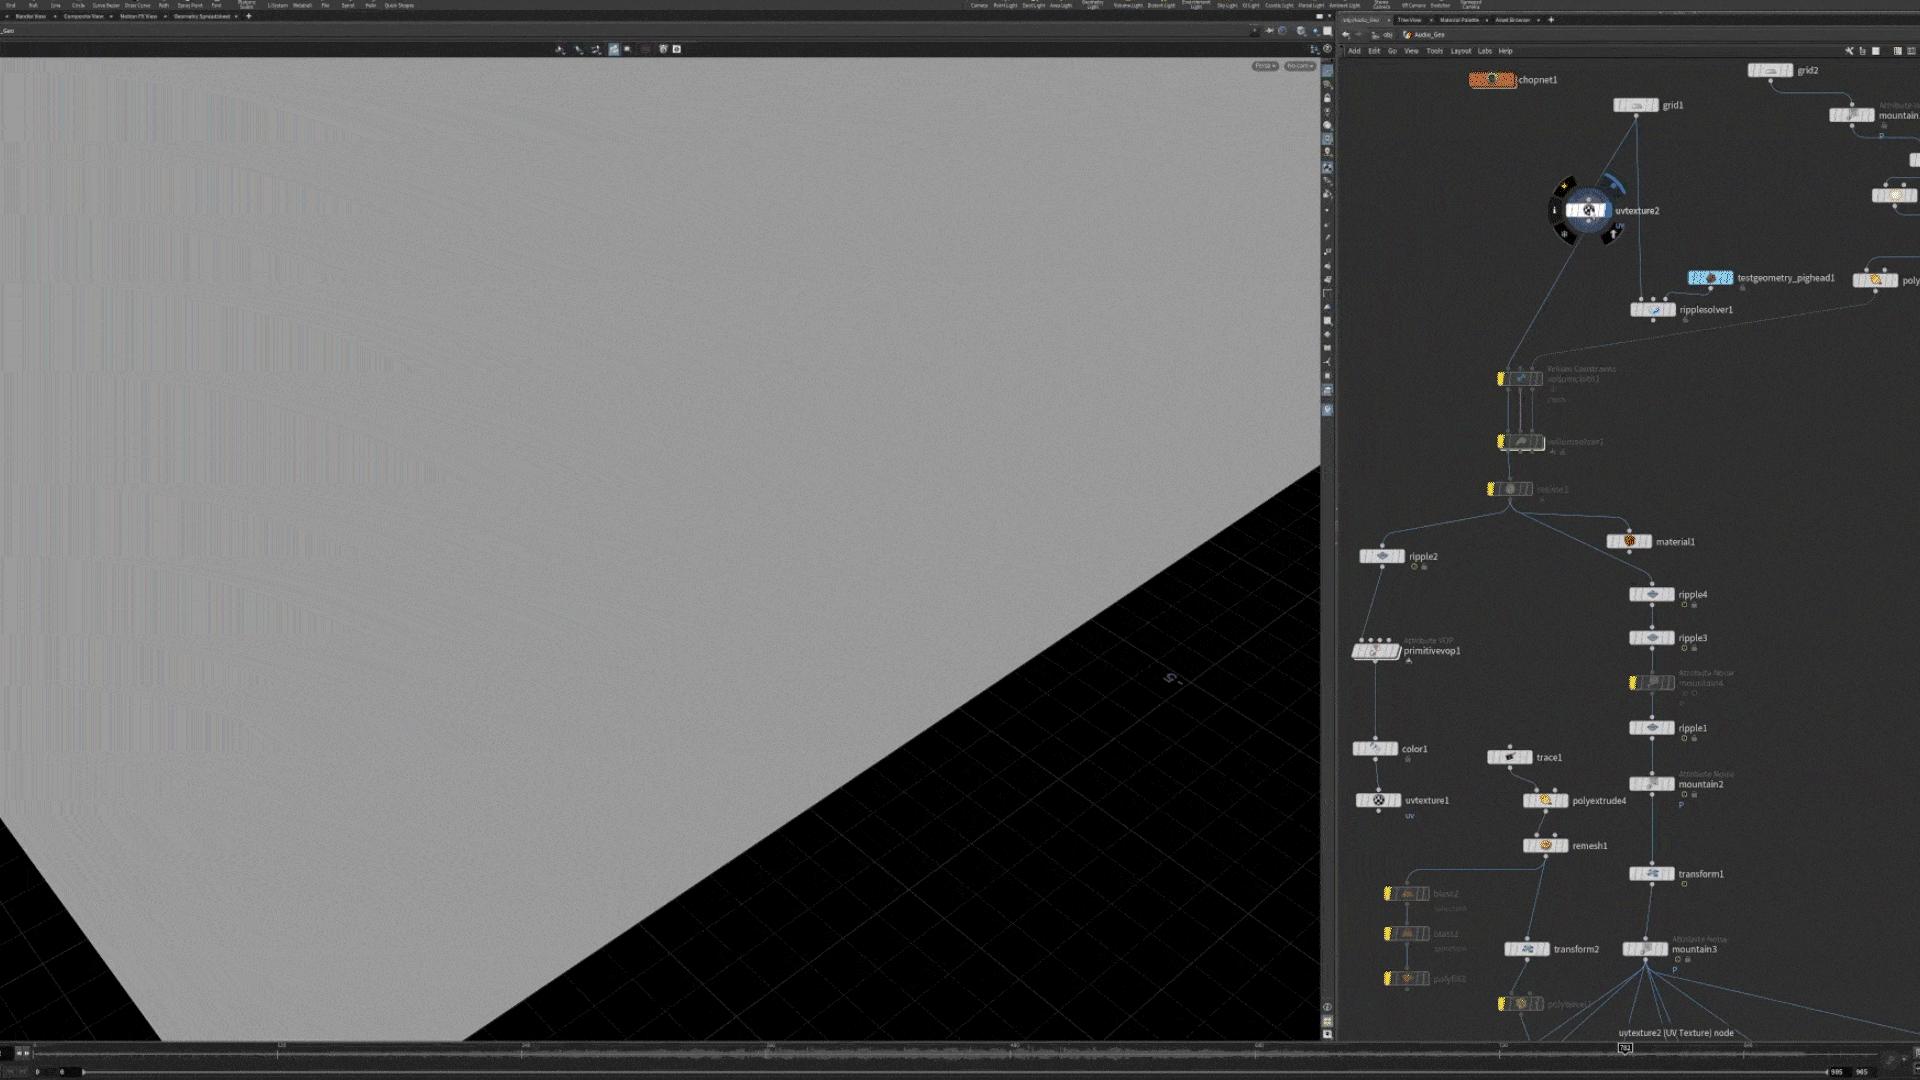Toggle the display flag on transform1

1670,874
